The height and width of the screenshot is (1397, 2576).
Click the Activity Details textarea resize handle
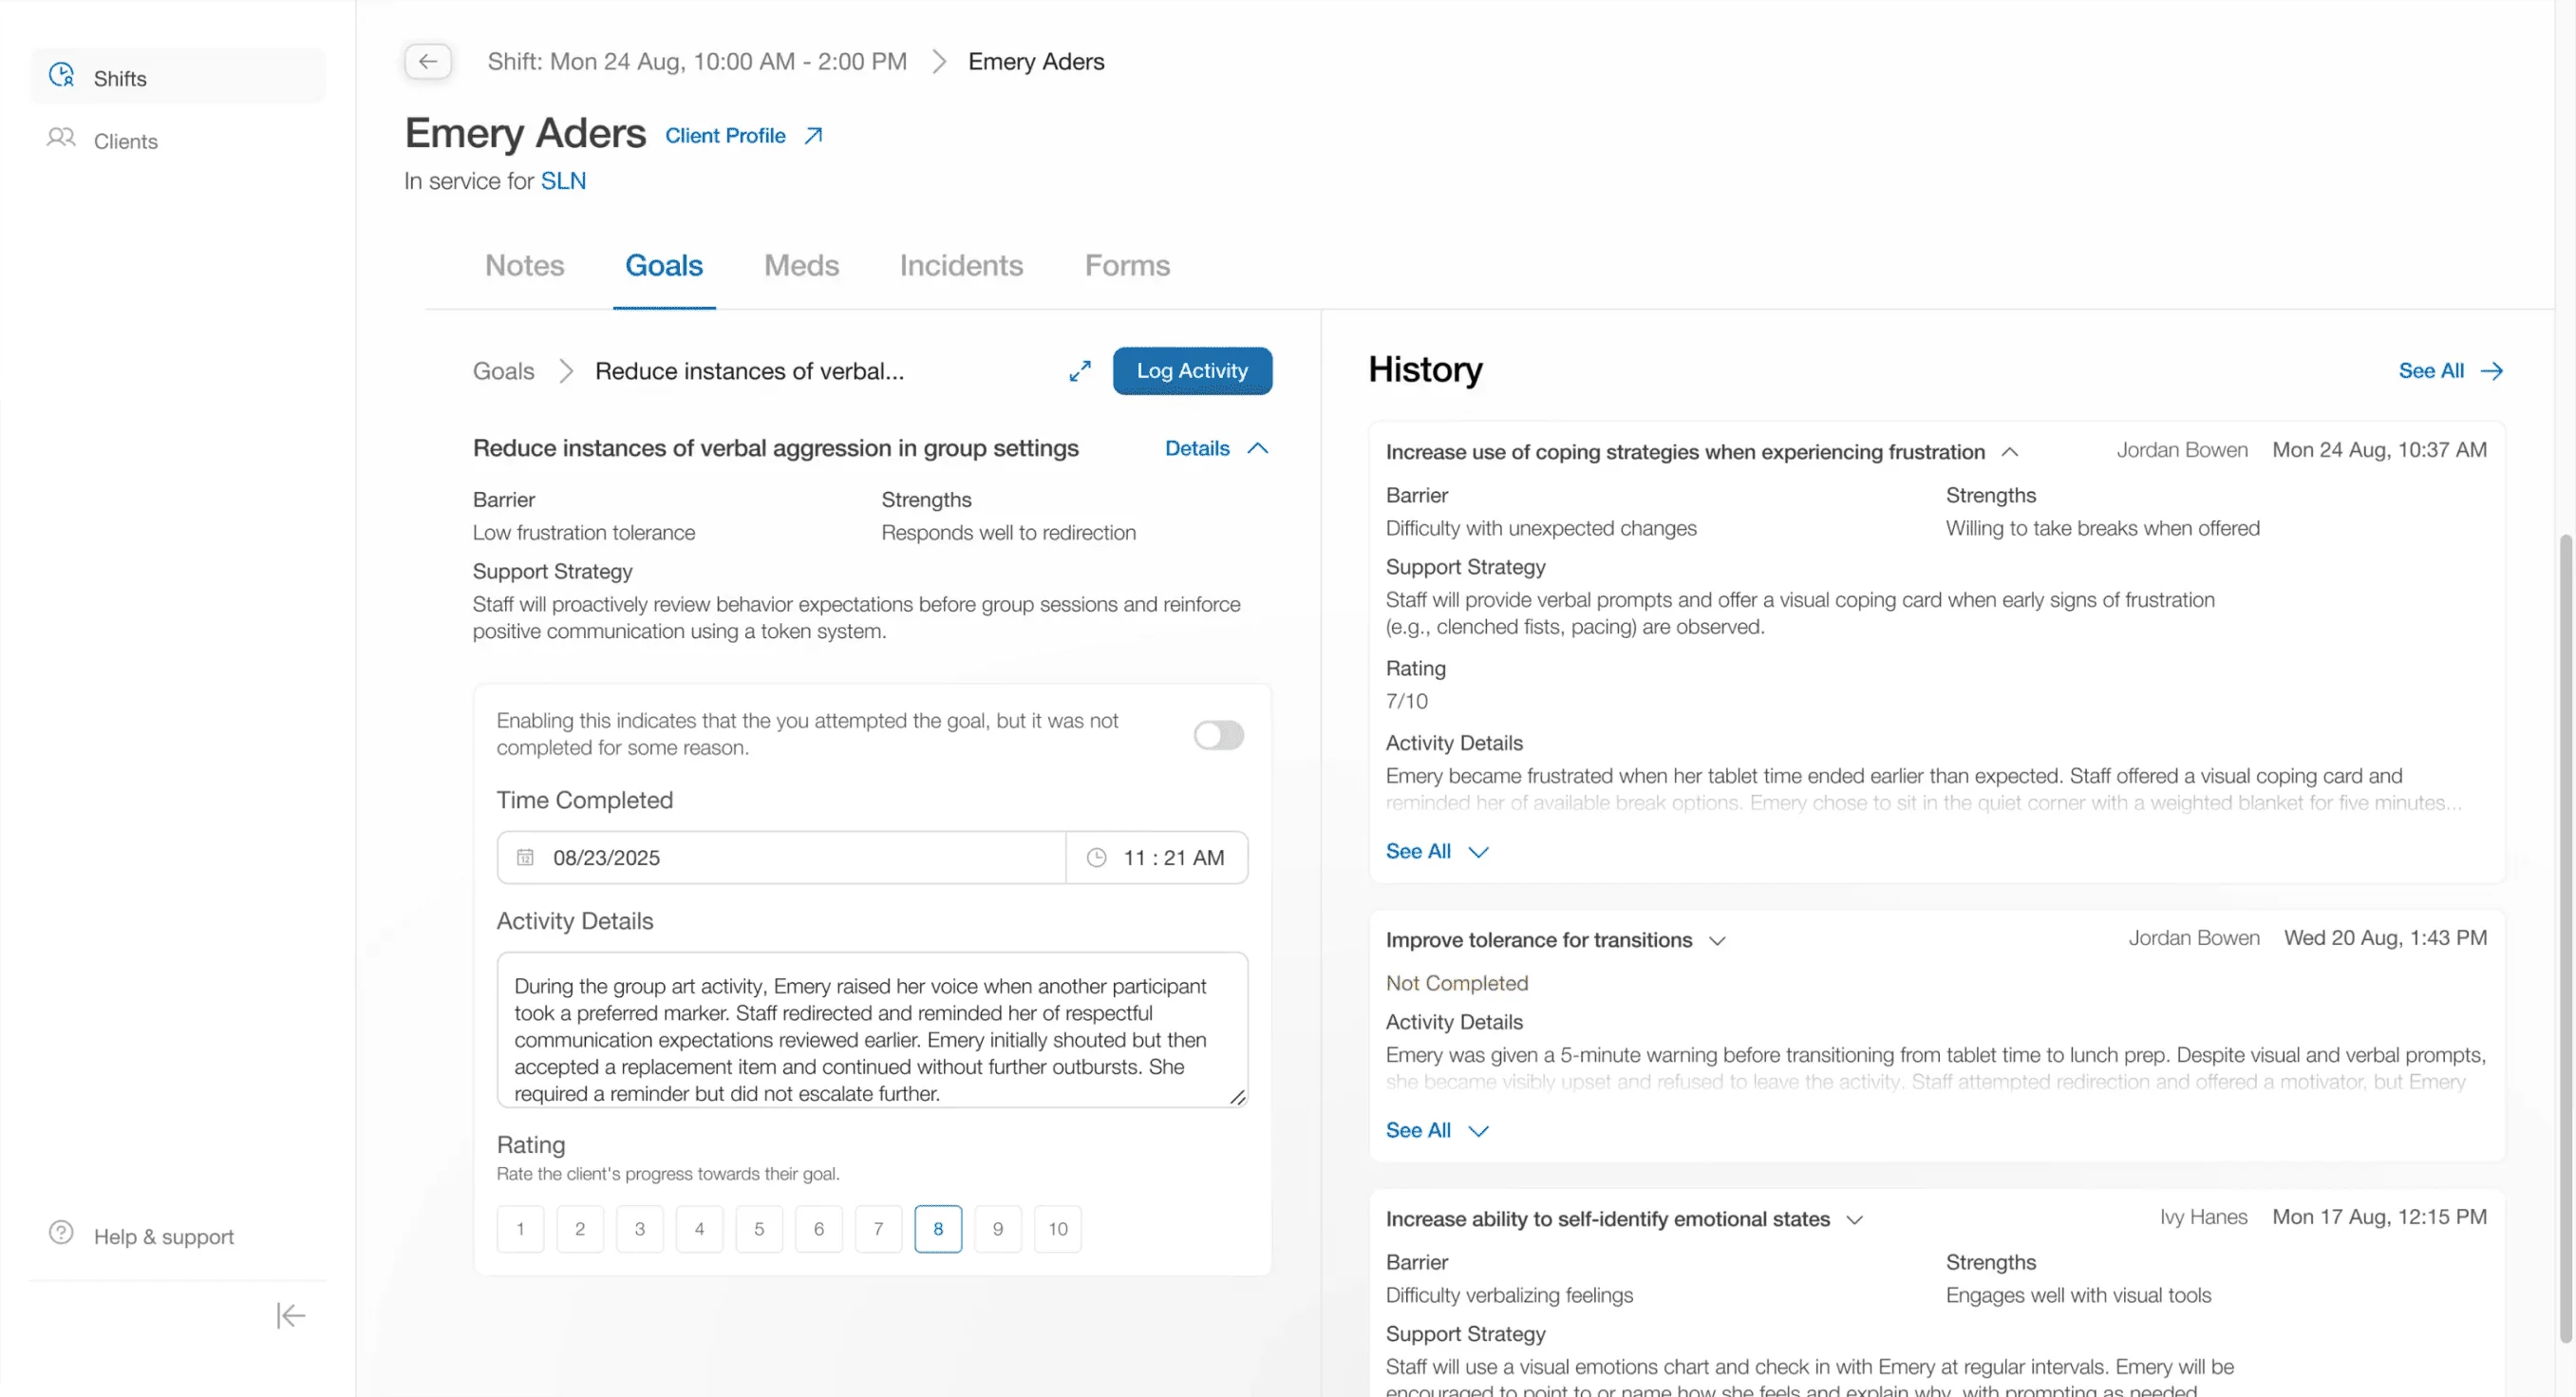click(1237, 1098)
